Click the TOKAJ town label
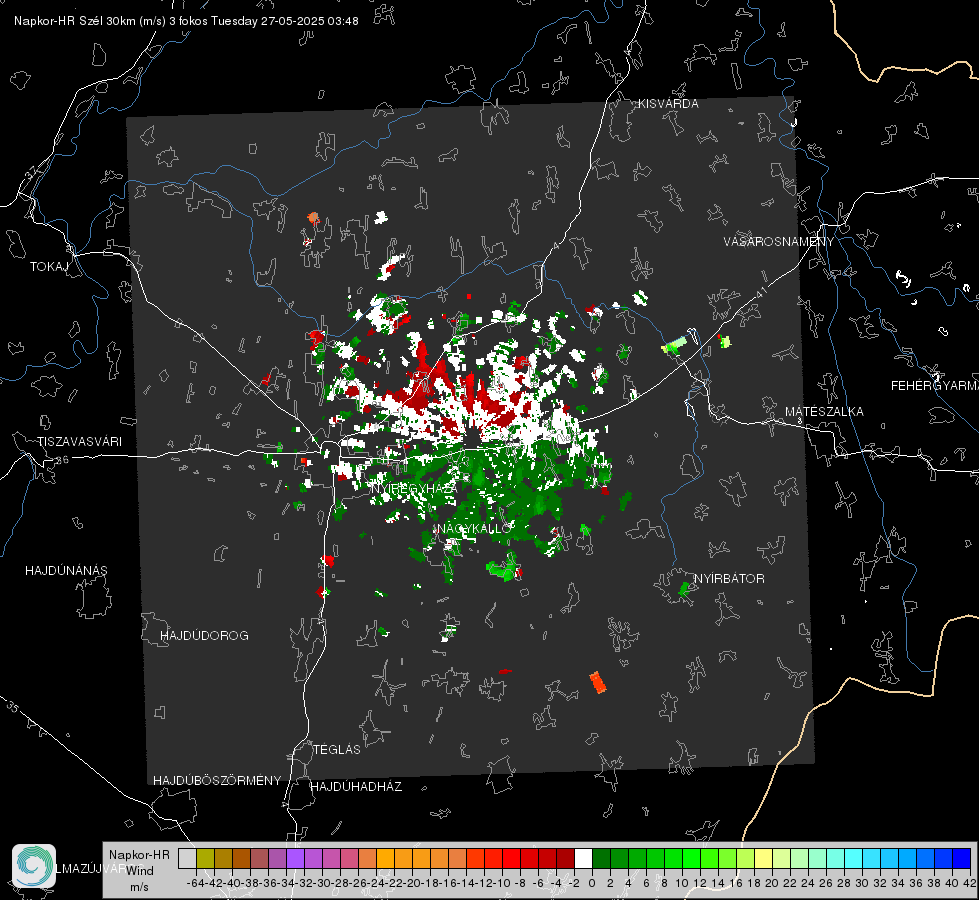The width and height of the screenshot is (979, 900). point(49,267)
